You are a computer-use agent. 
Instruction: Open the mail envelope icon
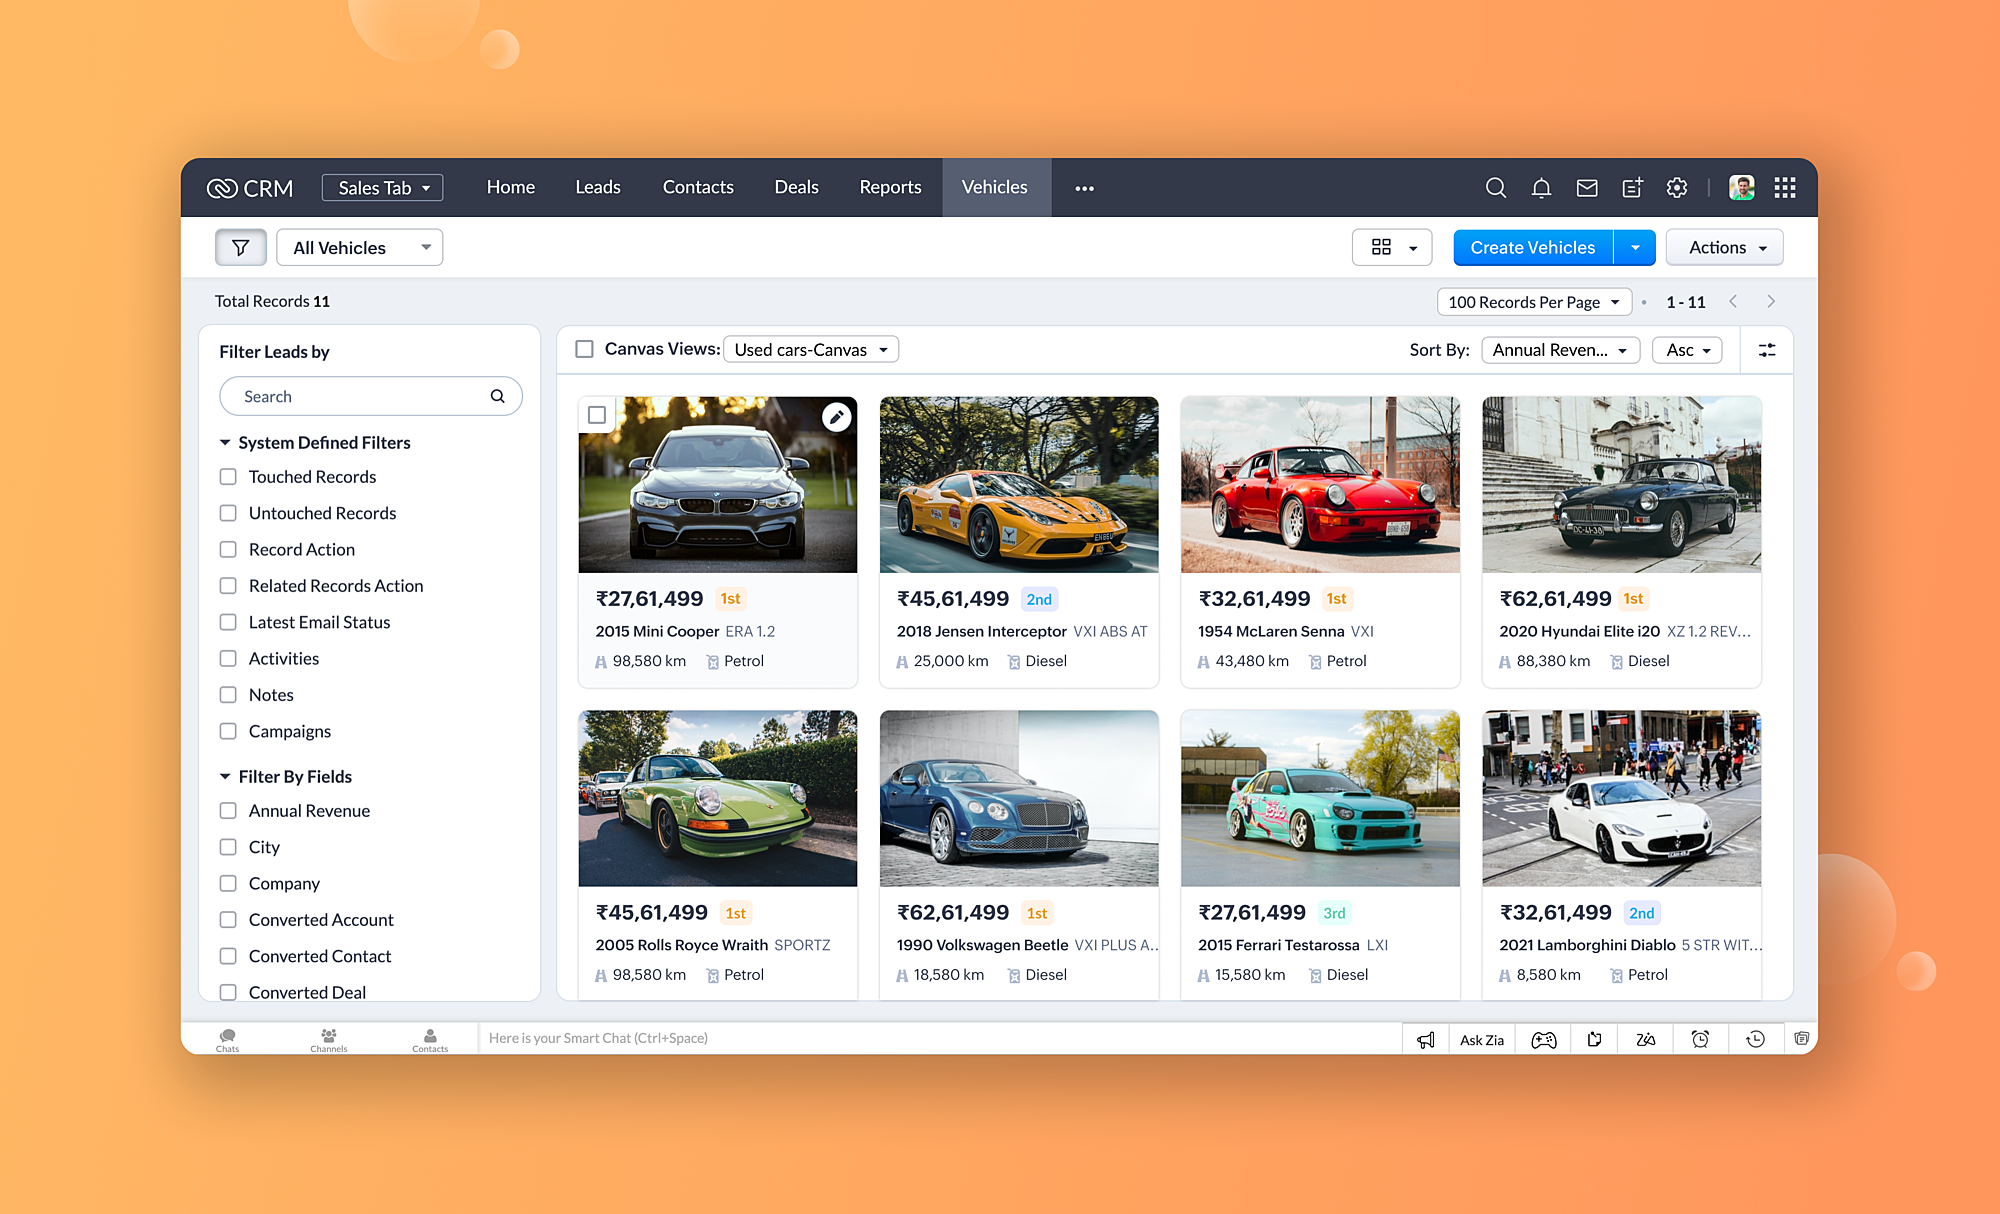[1586, 188]
